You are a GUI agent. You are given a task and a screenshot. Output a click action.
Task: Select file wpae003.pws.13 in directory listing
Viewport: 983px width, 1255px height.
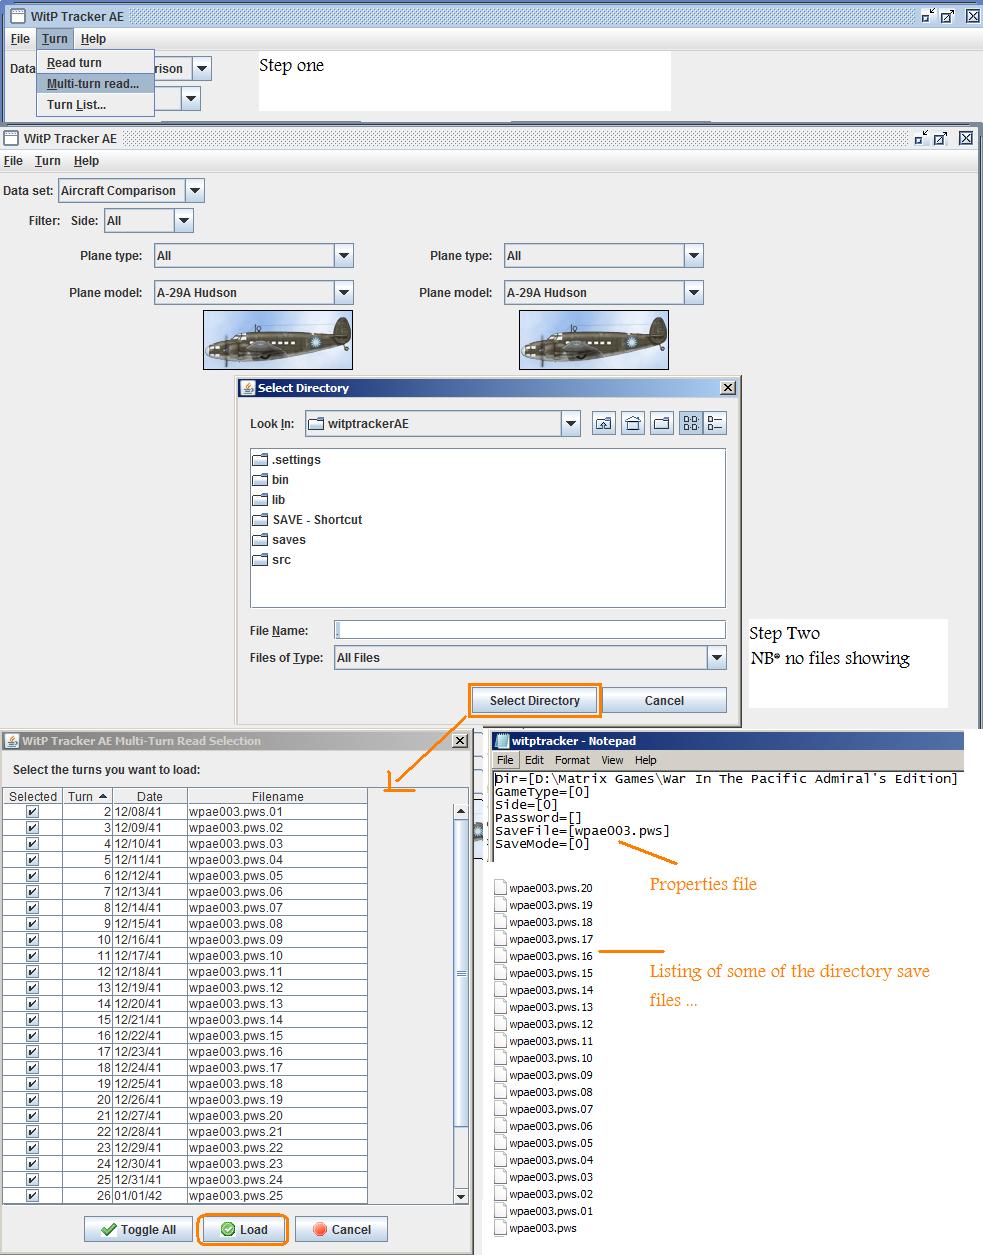(544, 1007)
